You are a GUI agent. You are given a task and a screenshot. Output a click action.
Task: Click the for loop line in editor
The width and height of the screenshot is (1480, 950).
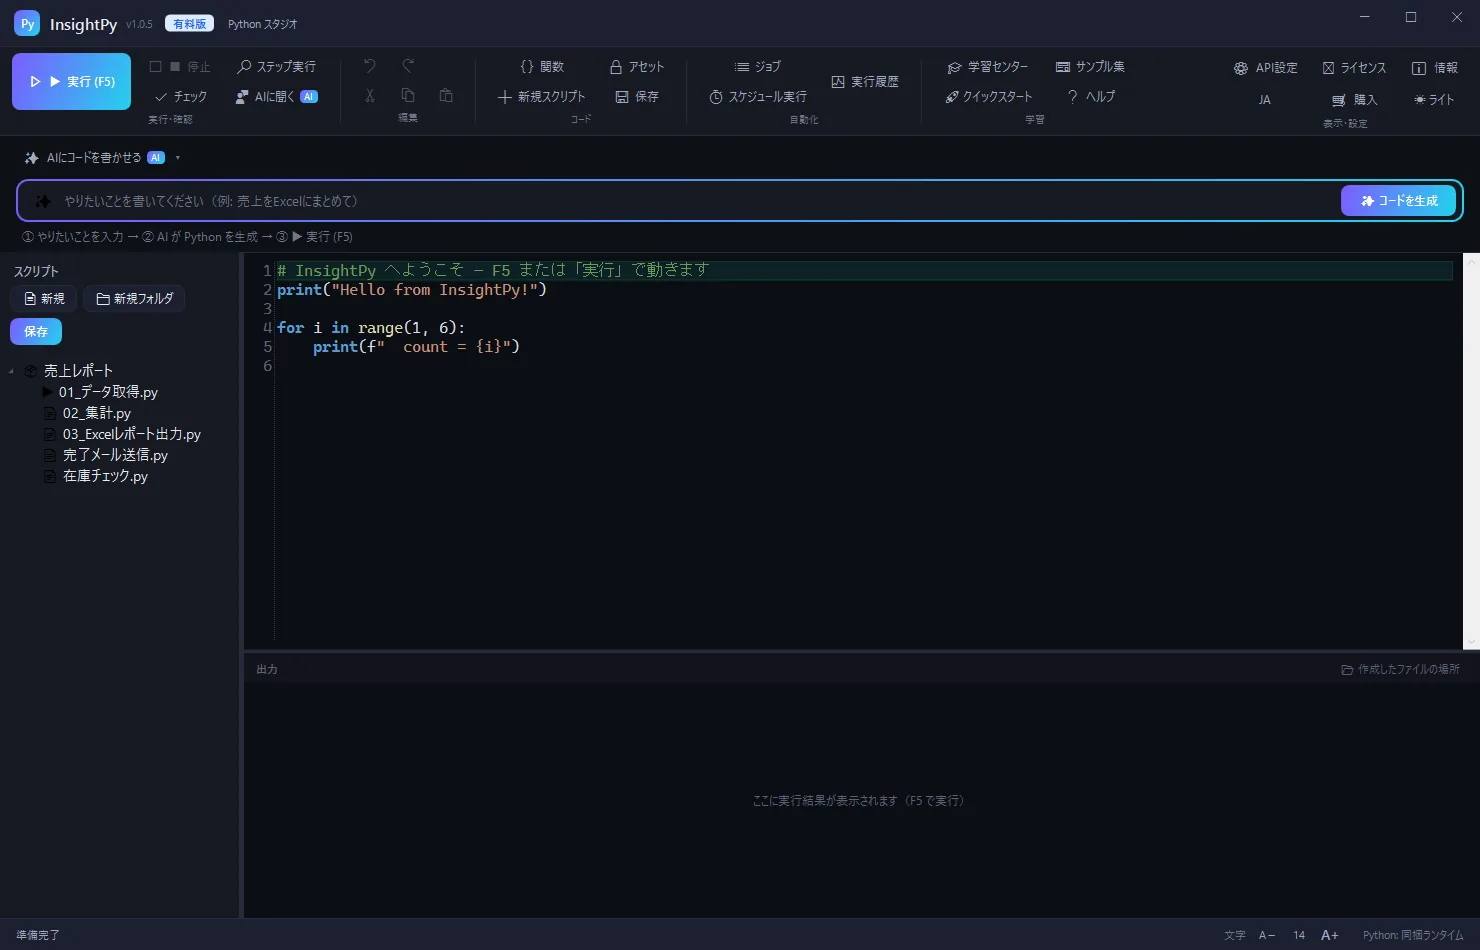click(371, 328)
